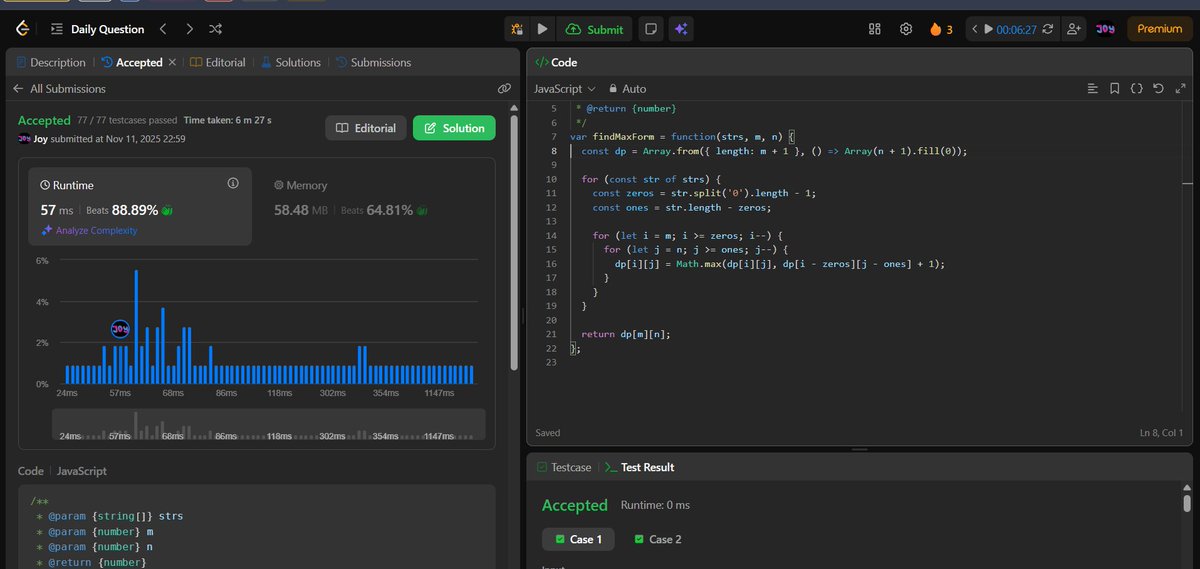1200x569 pixels.
Task: Go to the next question arrow
Action: pos(190,29)
